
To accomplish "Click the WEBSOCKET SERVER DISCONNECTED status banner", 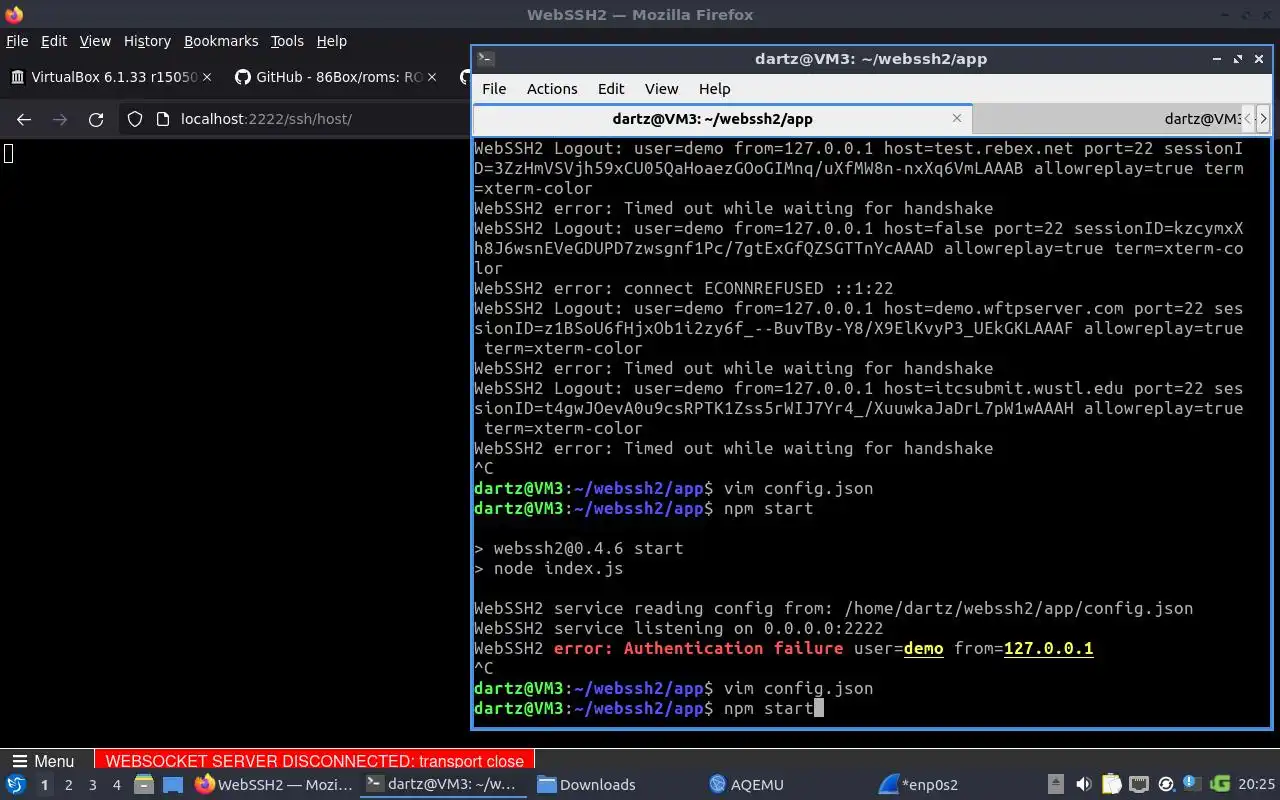I will tap(315, 761).
